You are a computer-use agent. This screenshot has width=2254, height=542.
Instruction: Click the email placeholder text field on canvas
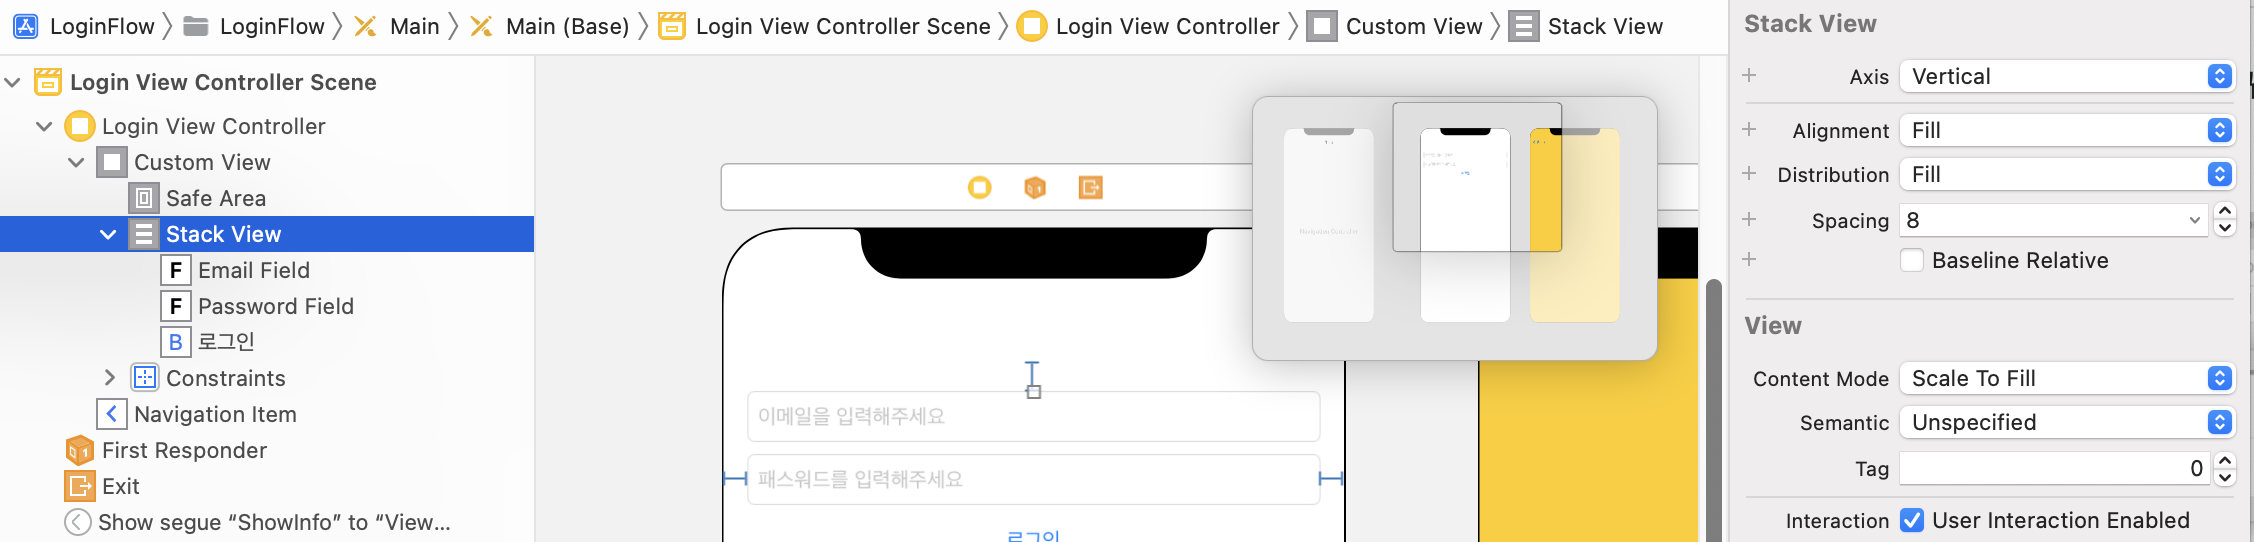coord(1034,416)
